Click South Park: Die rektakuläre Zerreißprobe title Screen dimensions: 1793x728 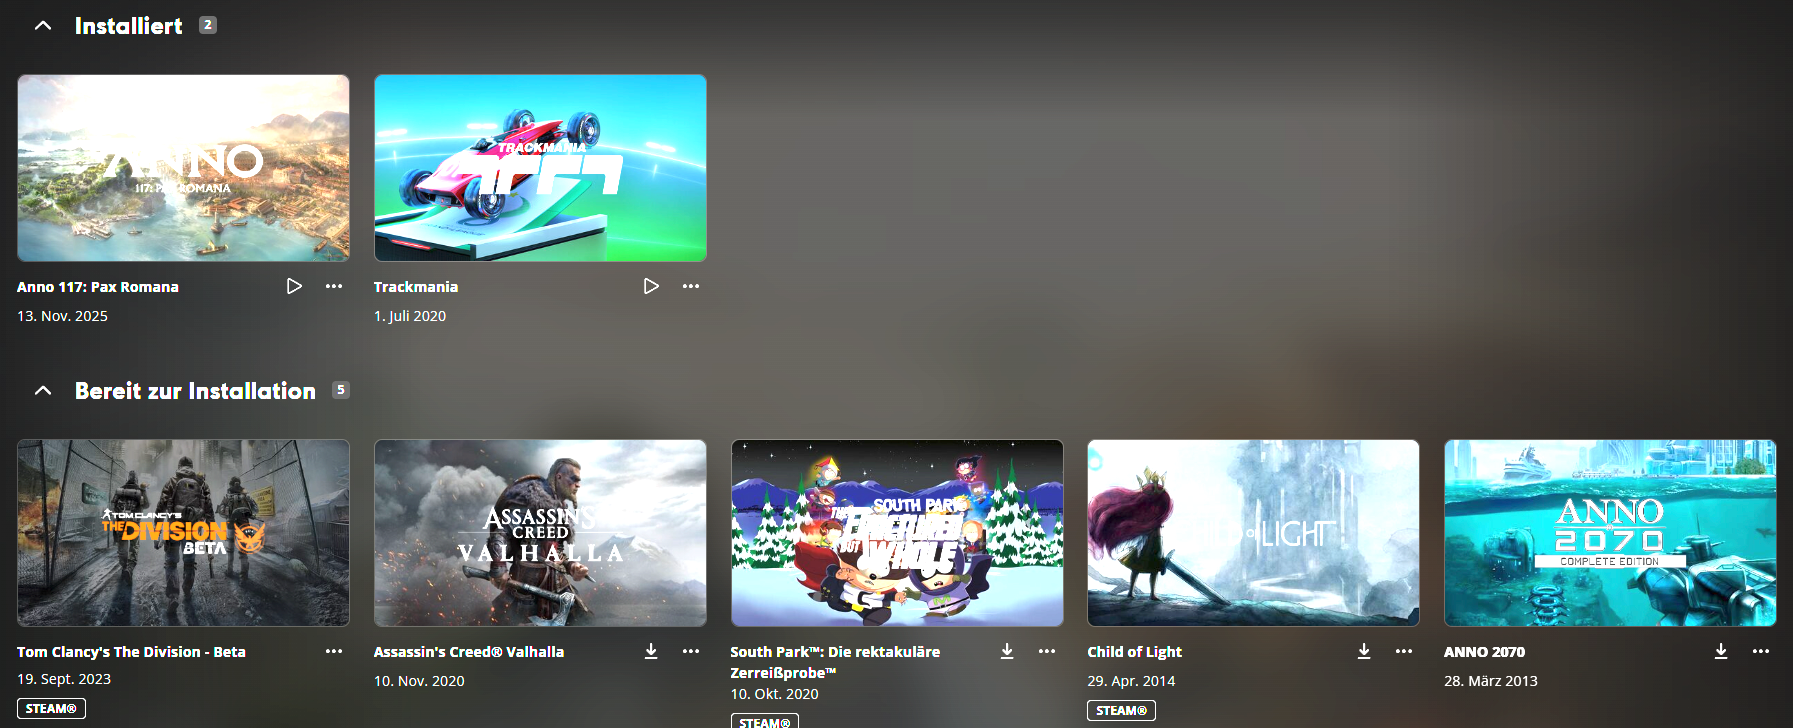coord(835,662)
